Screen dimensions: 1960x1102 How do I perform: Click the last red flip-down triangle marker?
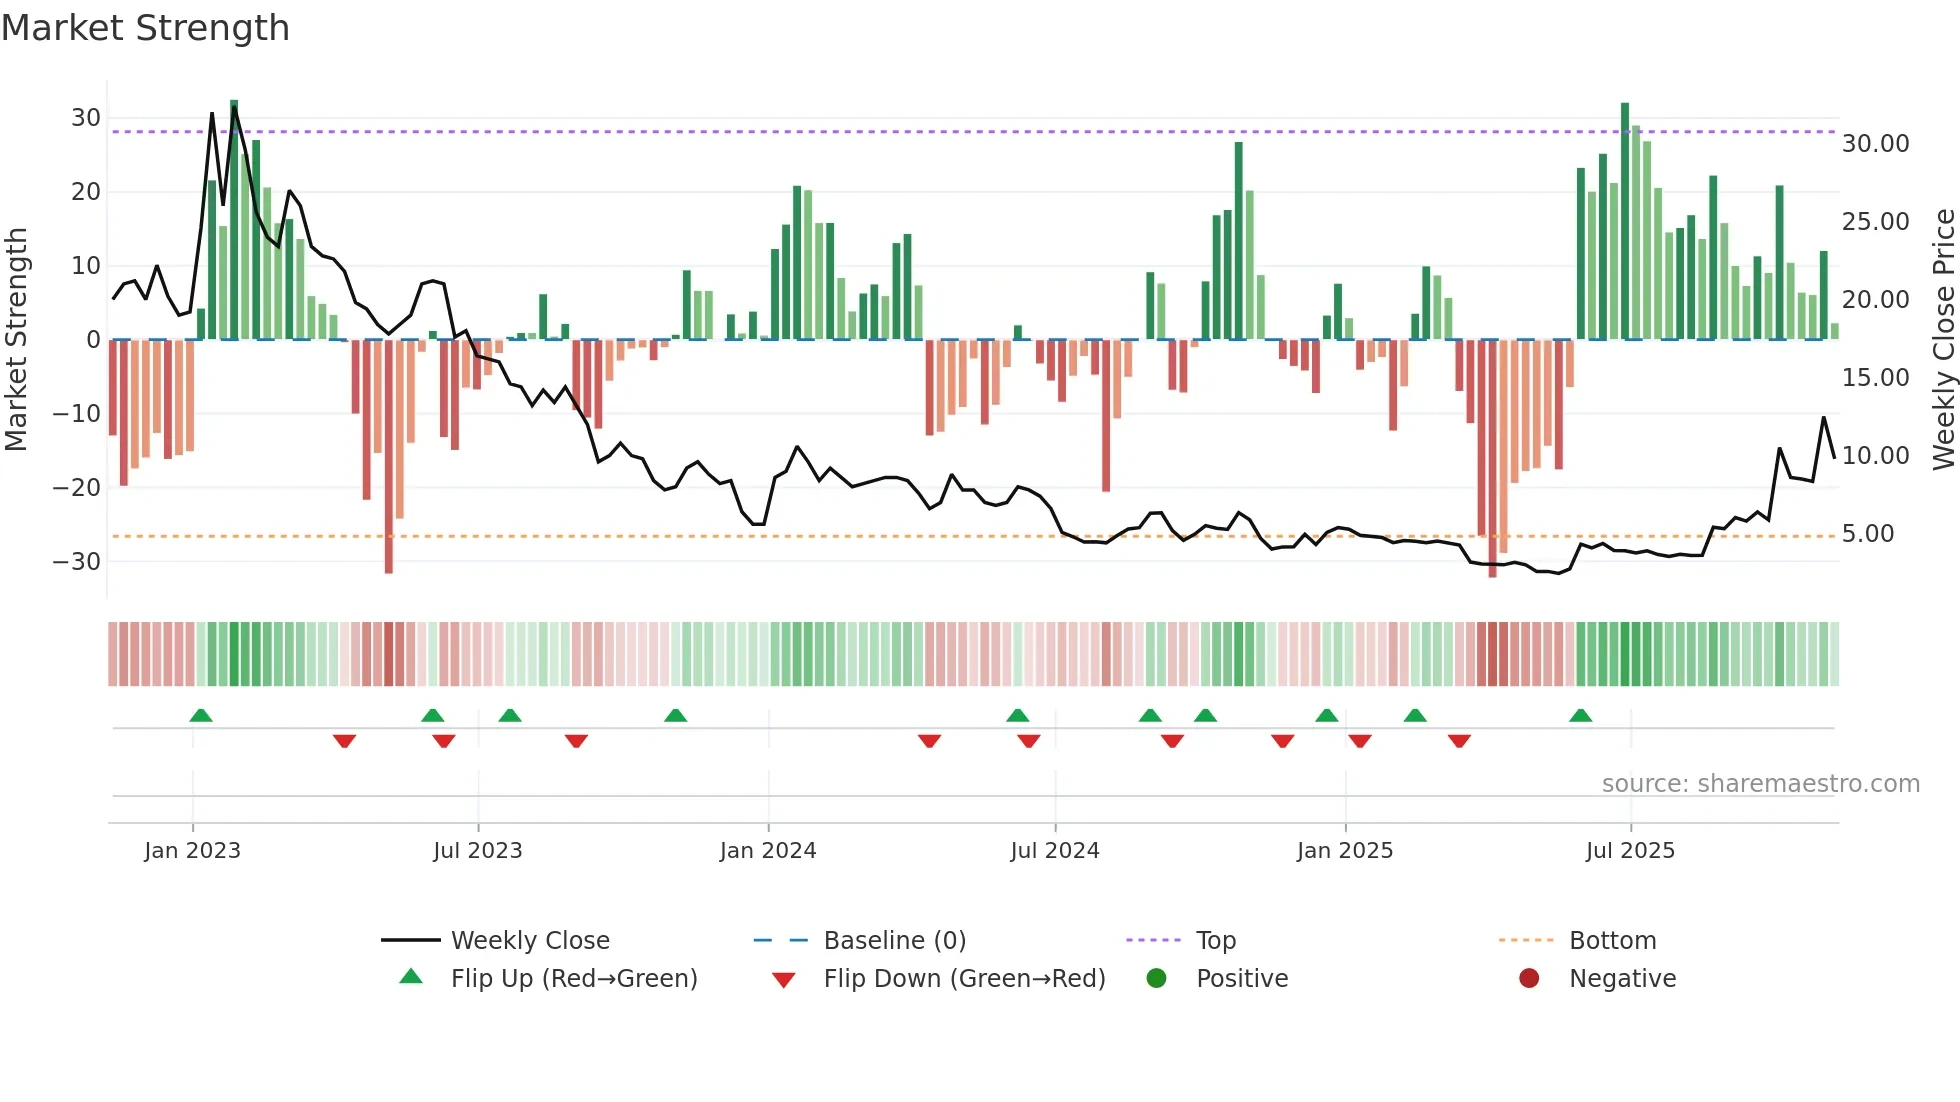[1459, 741]
